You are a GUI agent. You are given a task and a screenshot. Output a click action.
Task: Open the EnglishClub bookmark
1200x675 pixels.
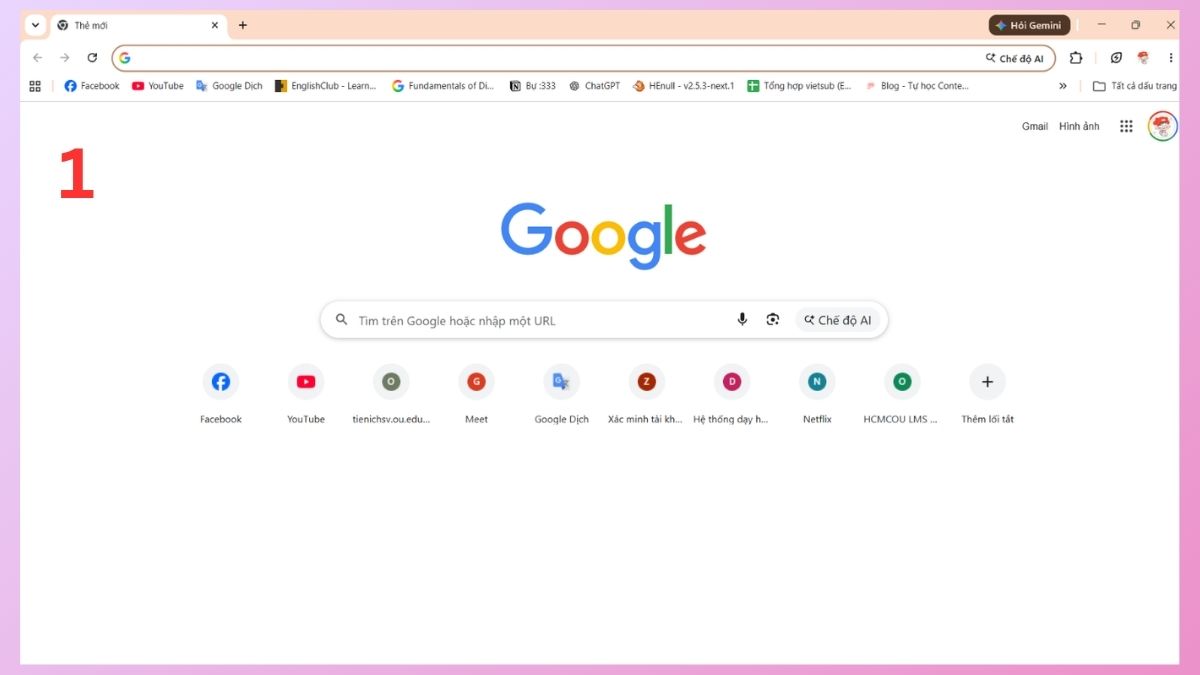point(326,86)
